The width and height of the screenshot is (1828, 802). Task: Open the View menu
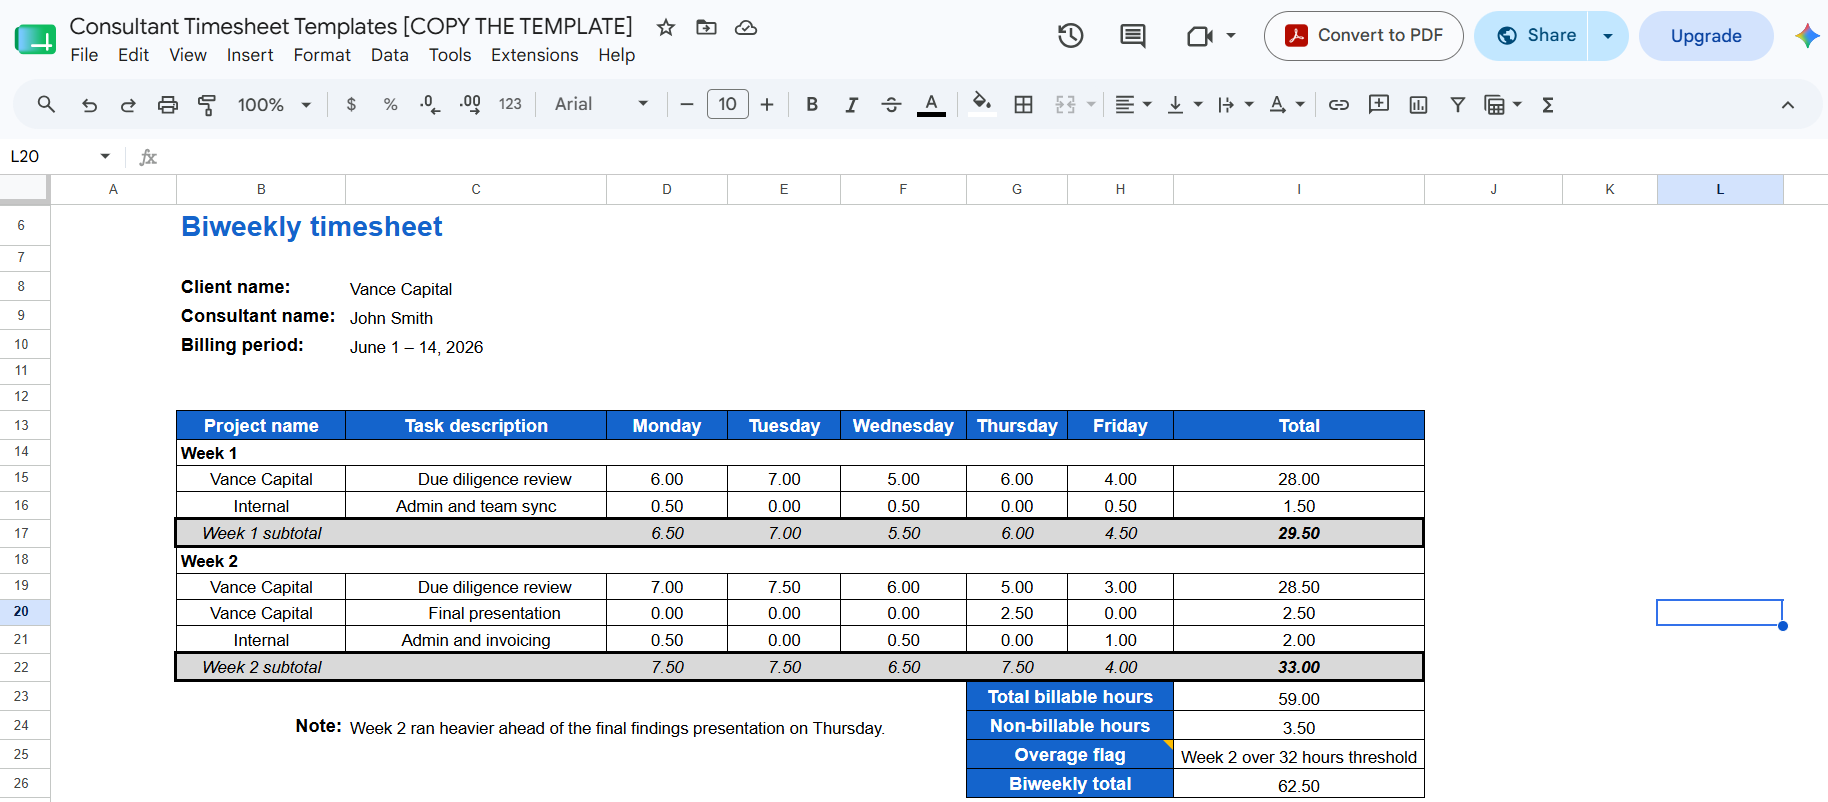tap(188, 55)
